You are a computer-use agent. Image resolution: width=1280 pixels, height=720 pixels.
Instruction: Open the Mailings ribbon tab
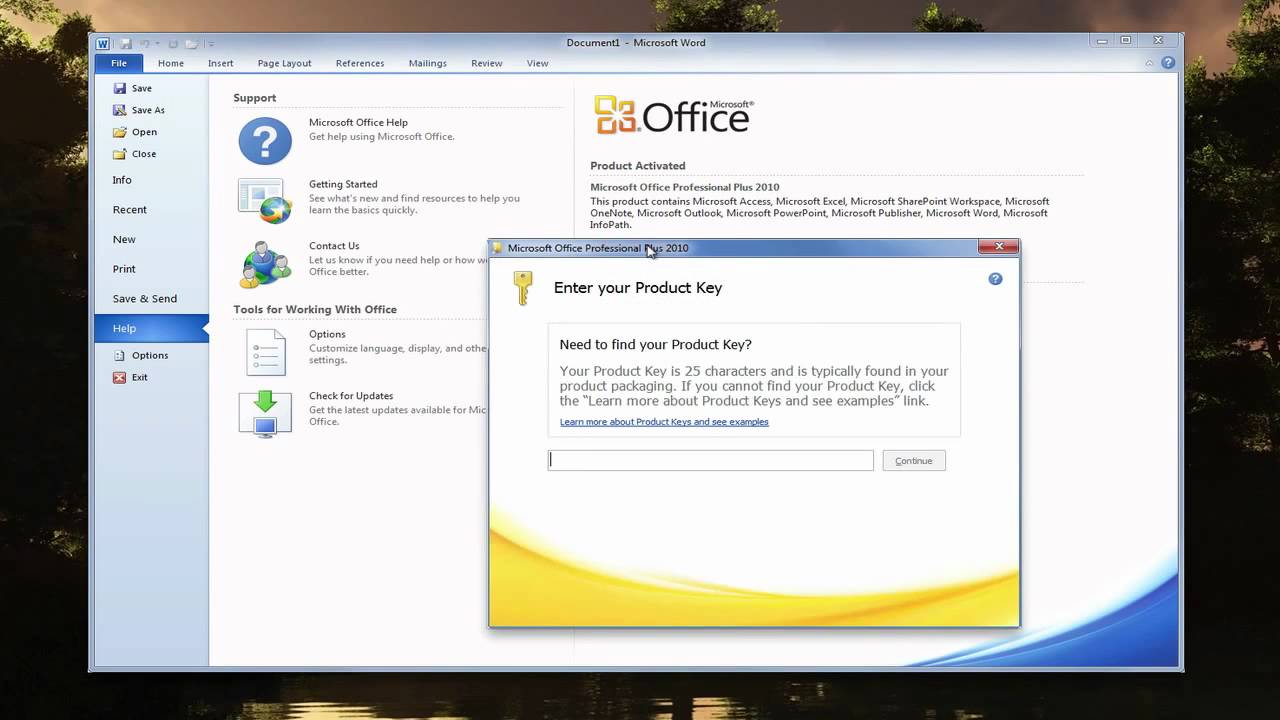click(428, 63)
